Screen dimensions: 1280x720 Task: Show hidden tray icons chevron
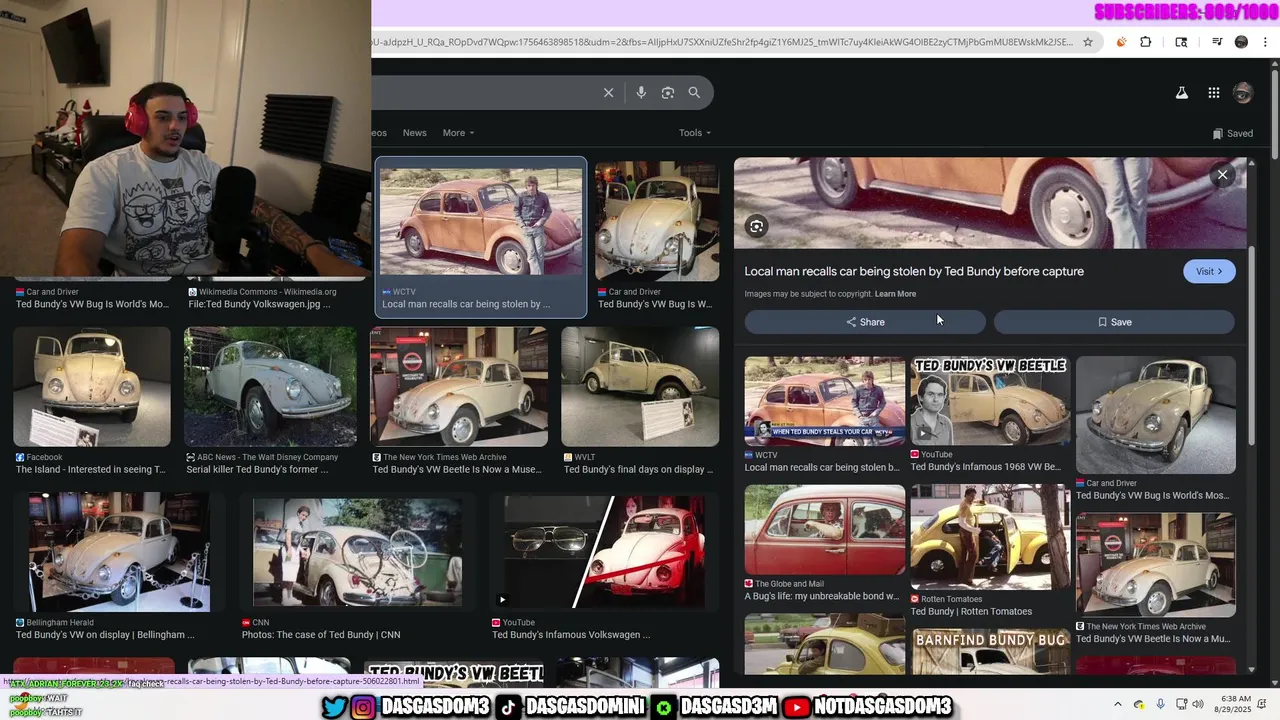pos(1118,705)
